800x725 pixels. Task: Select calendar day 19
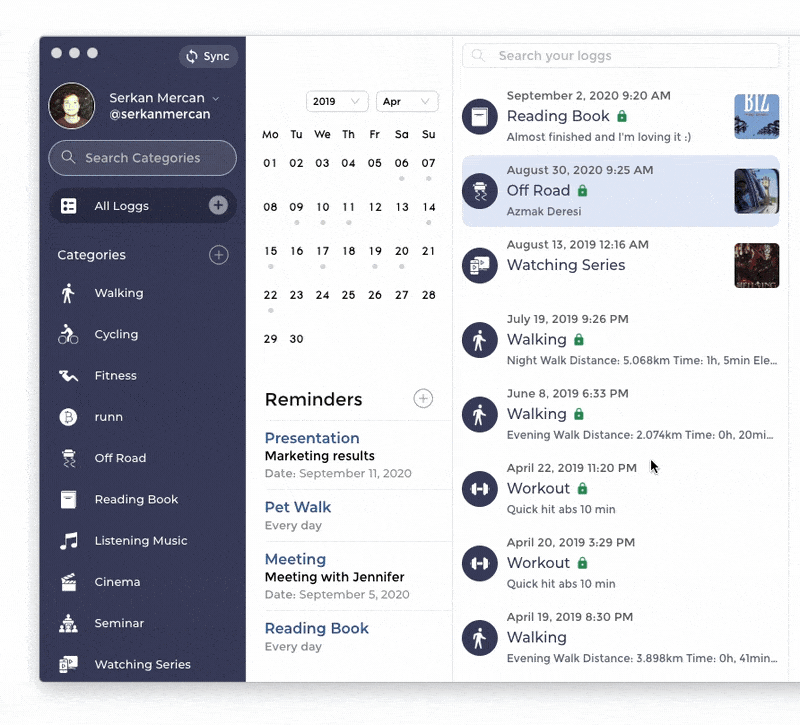375,251
